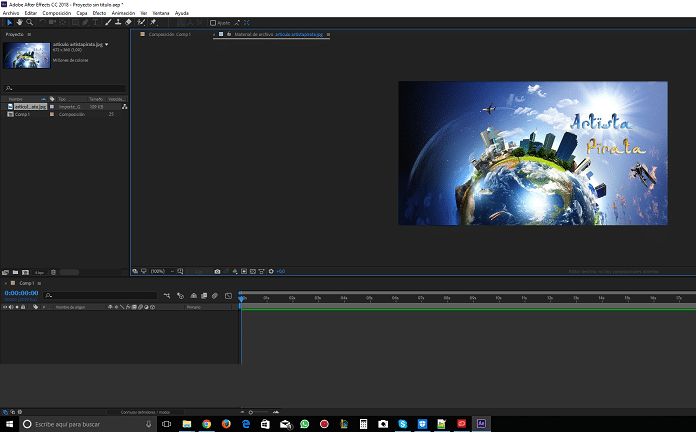The width and height of the screenshot is (696, 432).
Task: Toggle hide Shy layers in timeline
Action: point(194,295)
